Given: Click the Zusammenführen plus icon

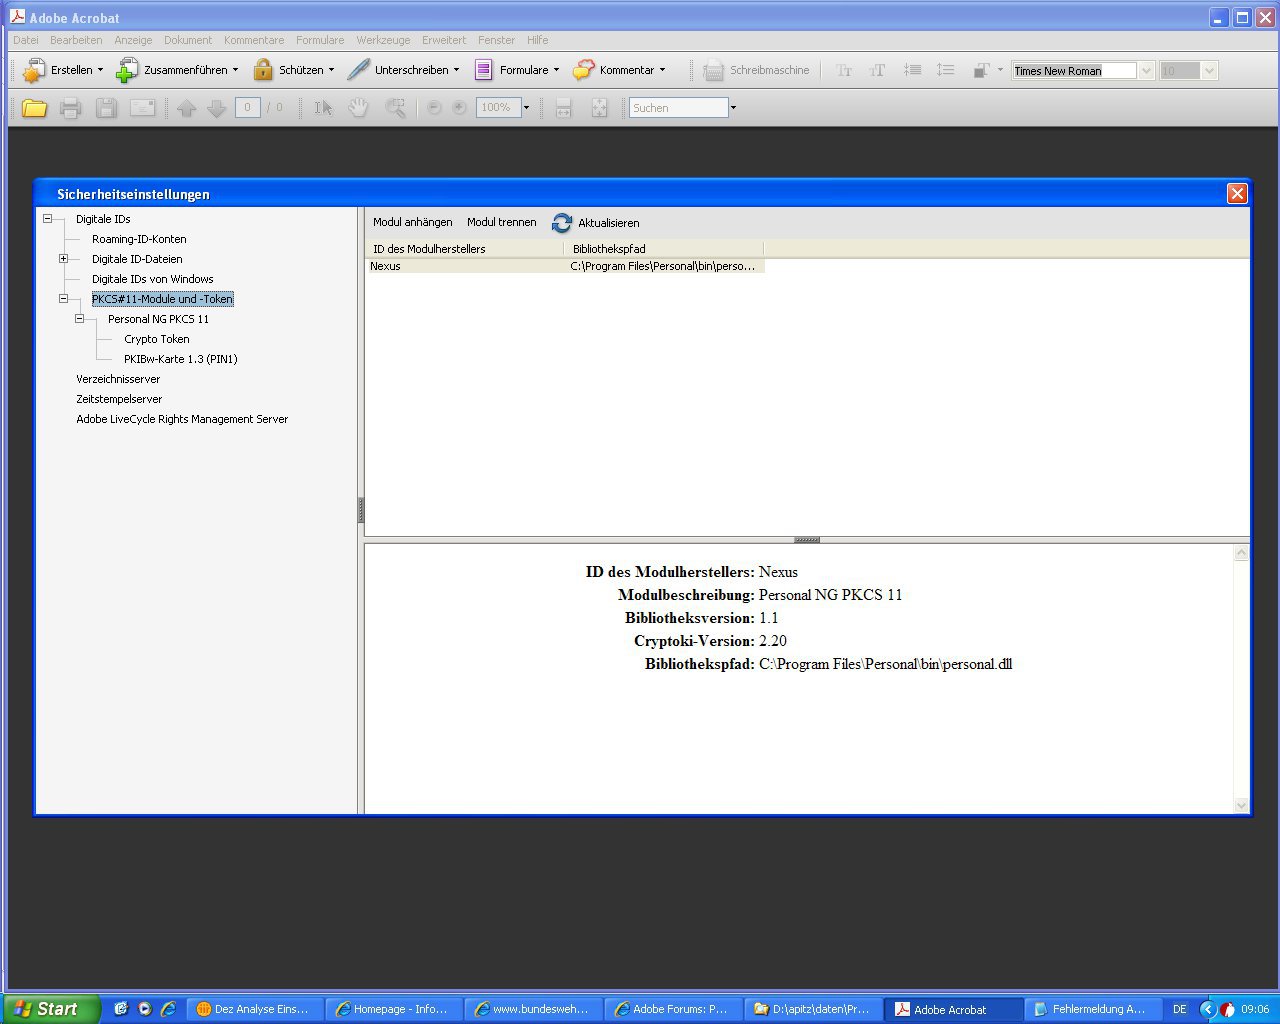Looking at the screenshot, I should click(x=127, y=70).
